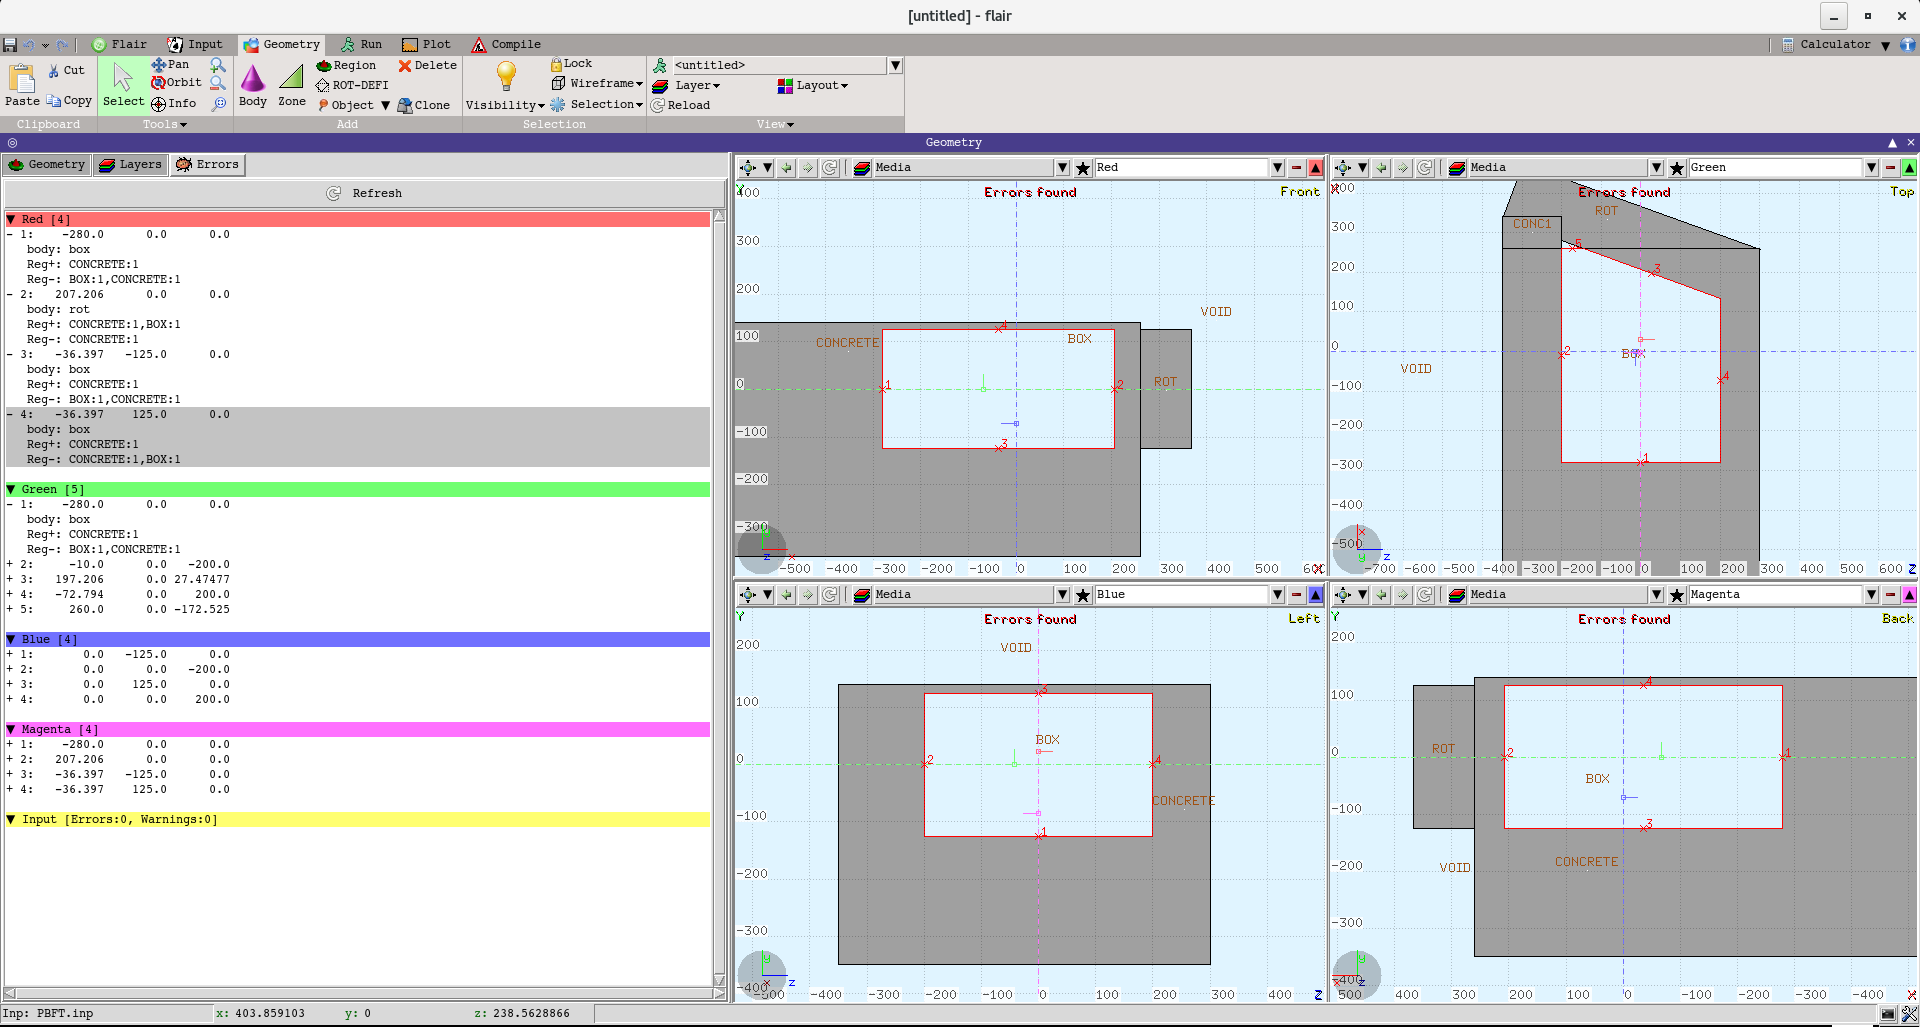Toggle Lock on selection
This screenshot has width=1920, height=1027.
(571, 64)
